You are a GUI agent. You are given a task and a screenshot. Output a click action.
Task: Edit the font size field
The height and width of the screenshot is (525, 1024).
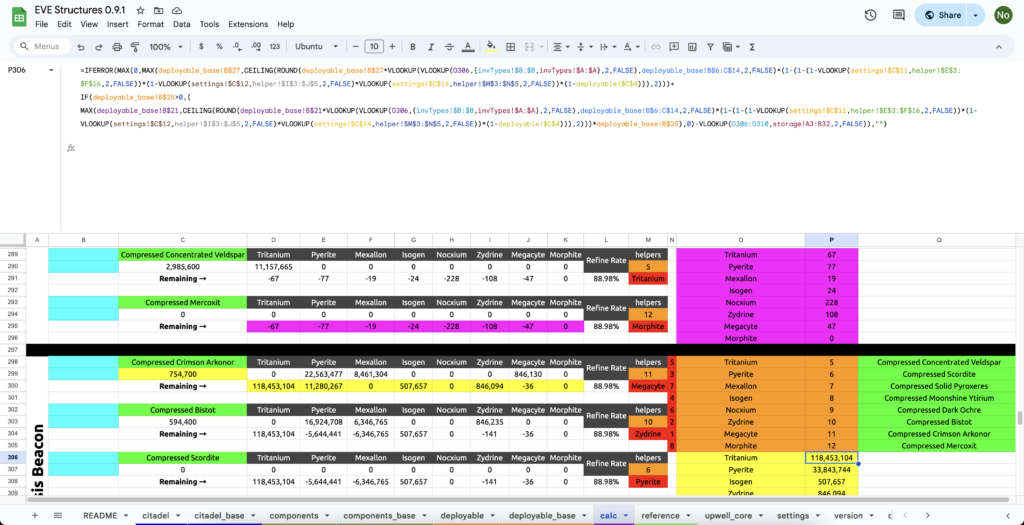coord(374,47)
